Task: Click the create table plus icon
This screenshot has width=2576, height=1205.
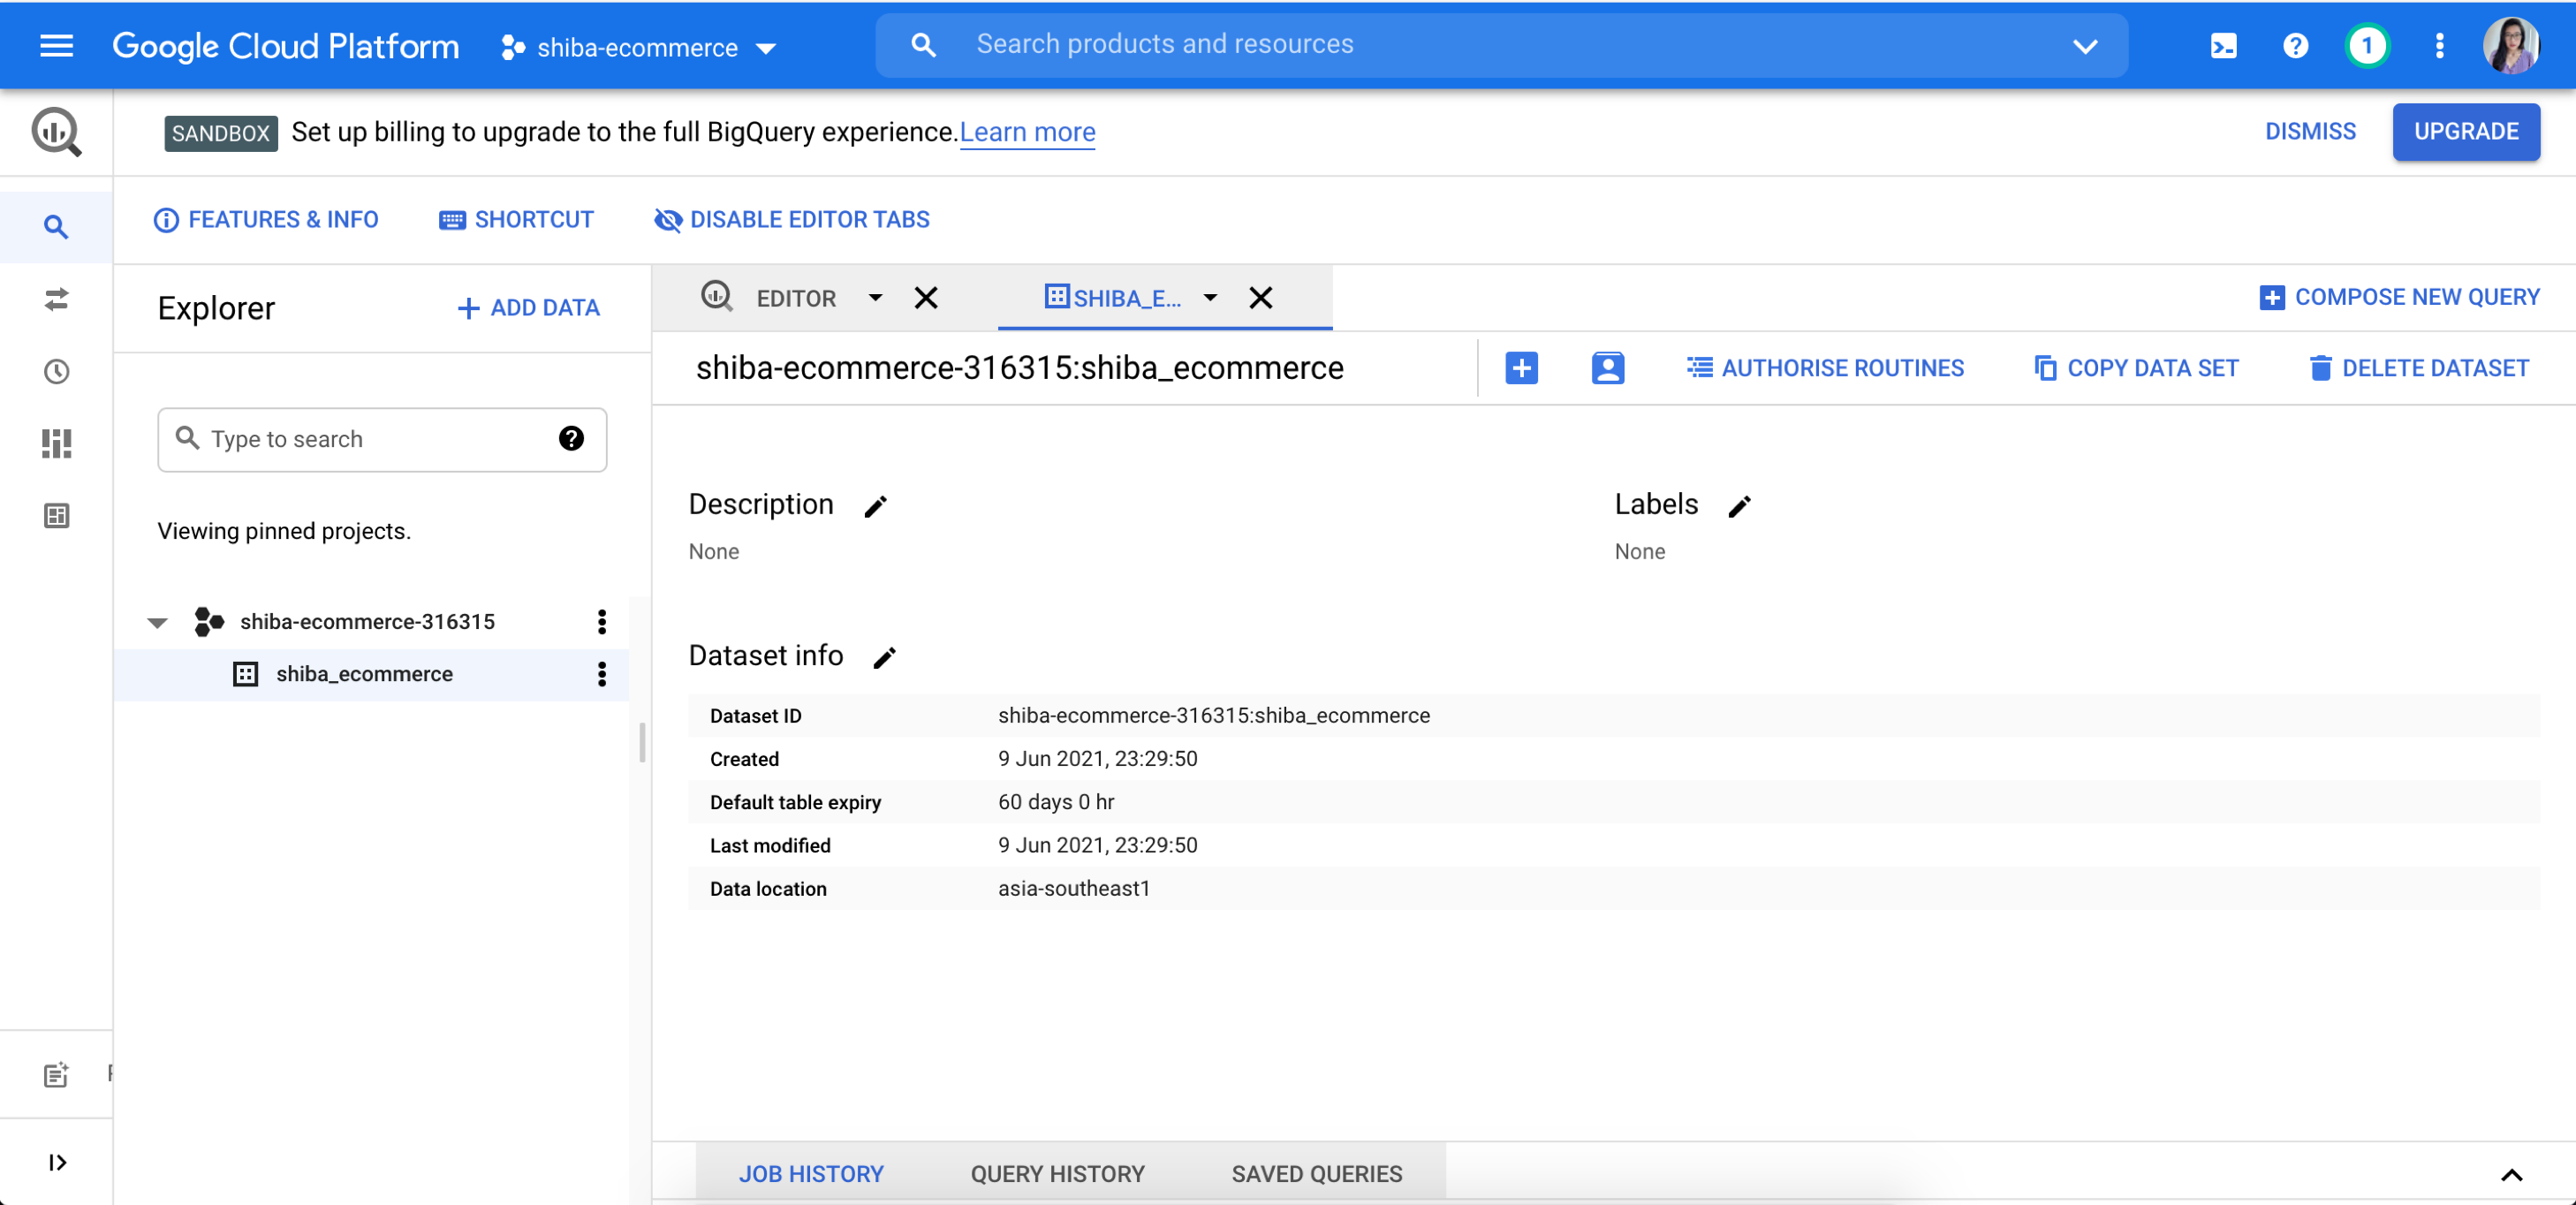Action: point(1521,368)
